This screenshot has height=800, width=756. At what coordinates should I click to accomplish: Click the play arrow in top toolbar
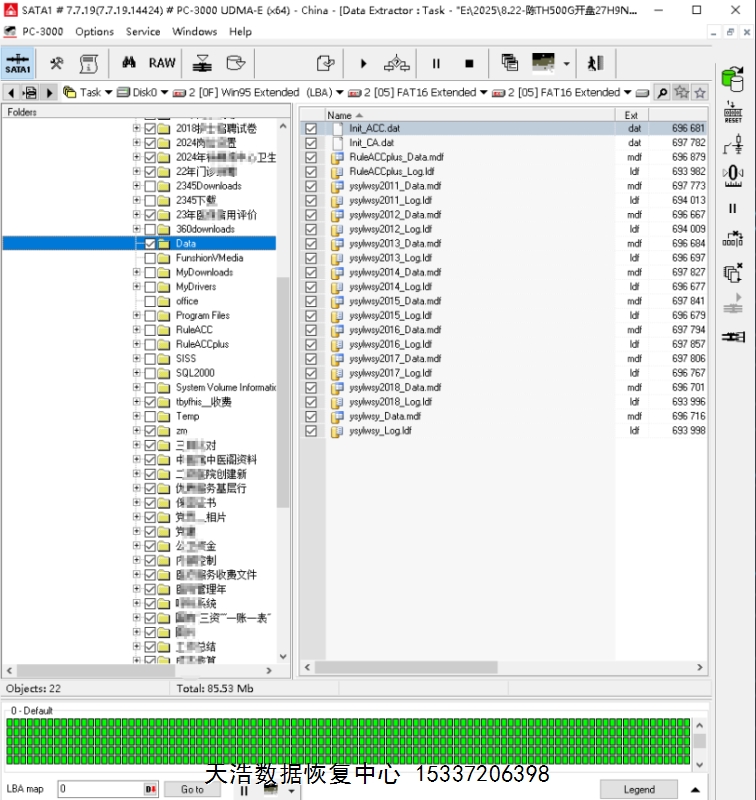coord(363,63)
